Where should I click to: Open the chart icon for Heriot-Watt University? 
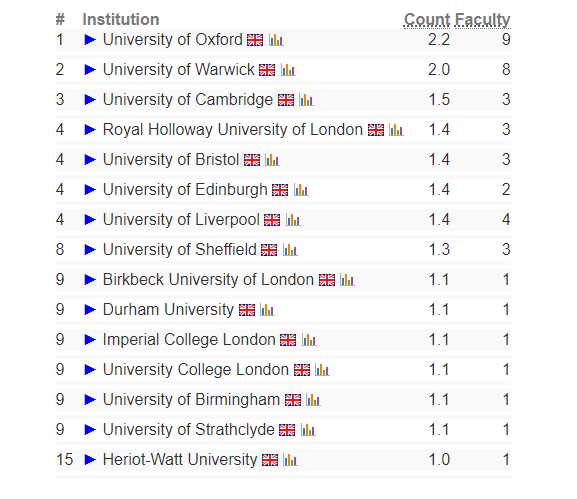[290, 460]
